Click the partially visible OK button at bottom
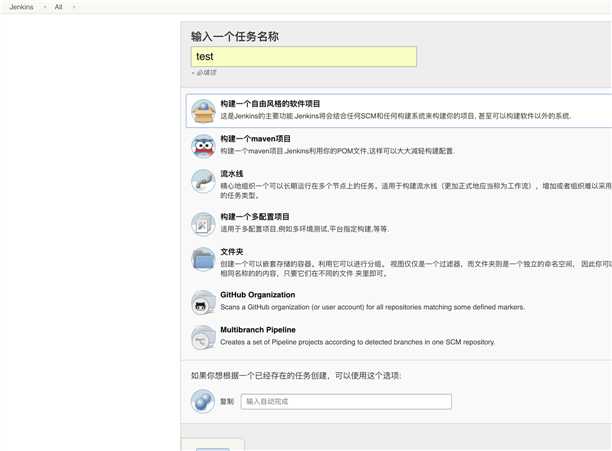Viewport: 612px width, 451px height. (x=213, y=449)
